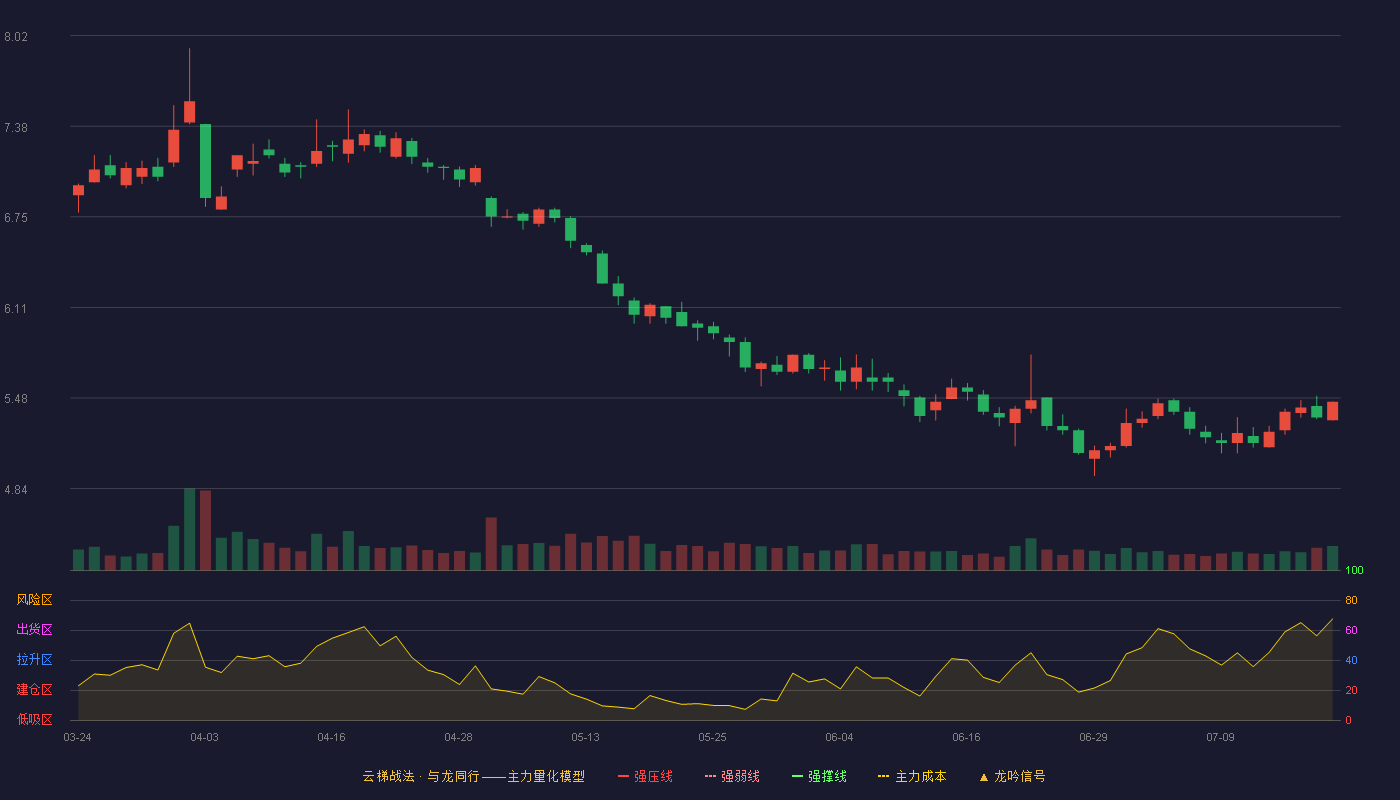Click the 04-16 date label

[x=331, y=737]
